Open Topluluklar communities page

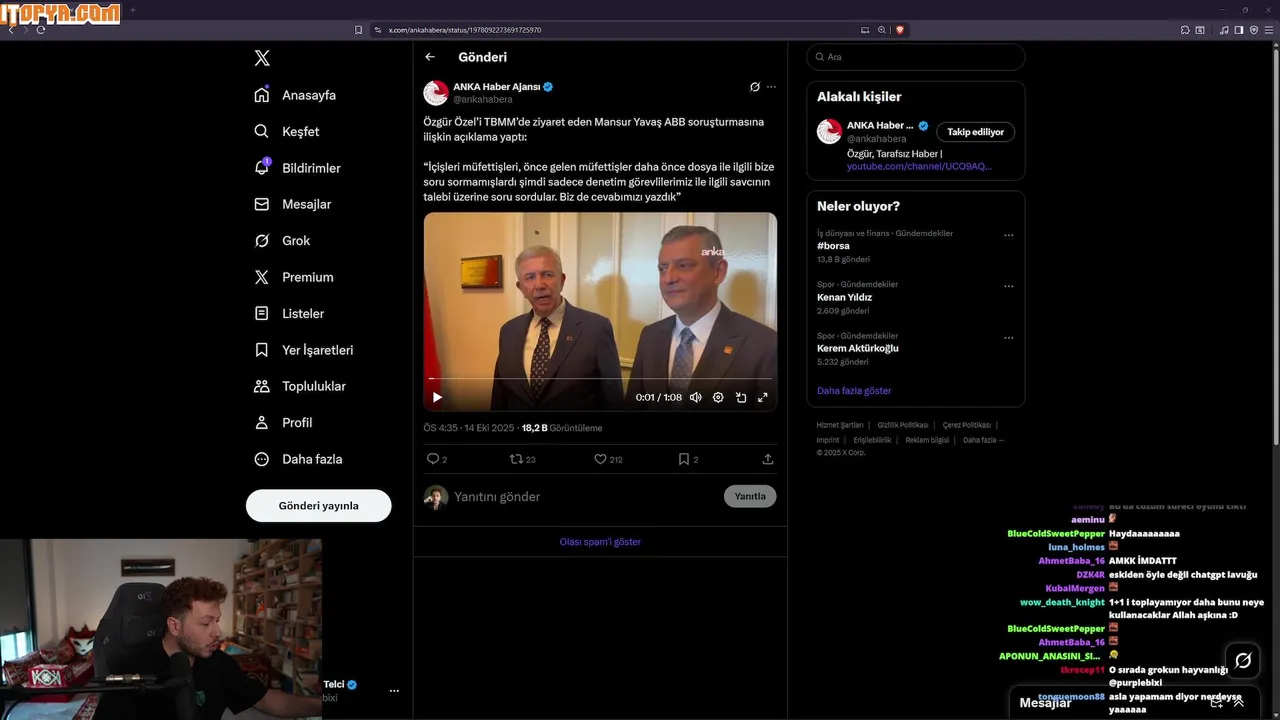tap(300, 386)
